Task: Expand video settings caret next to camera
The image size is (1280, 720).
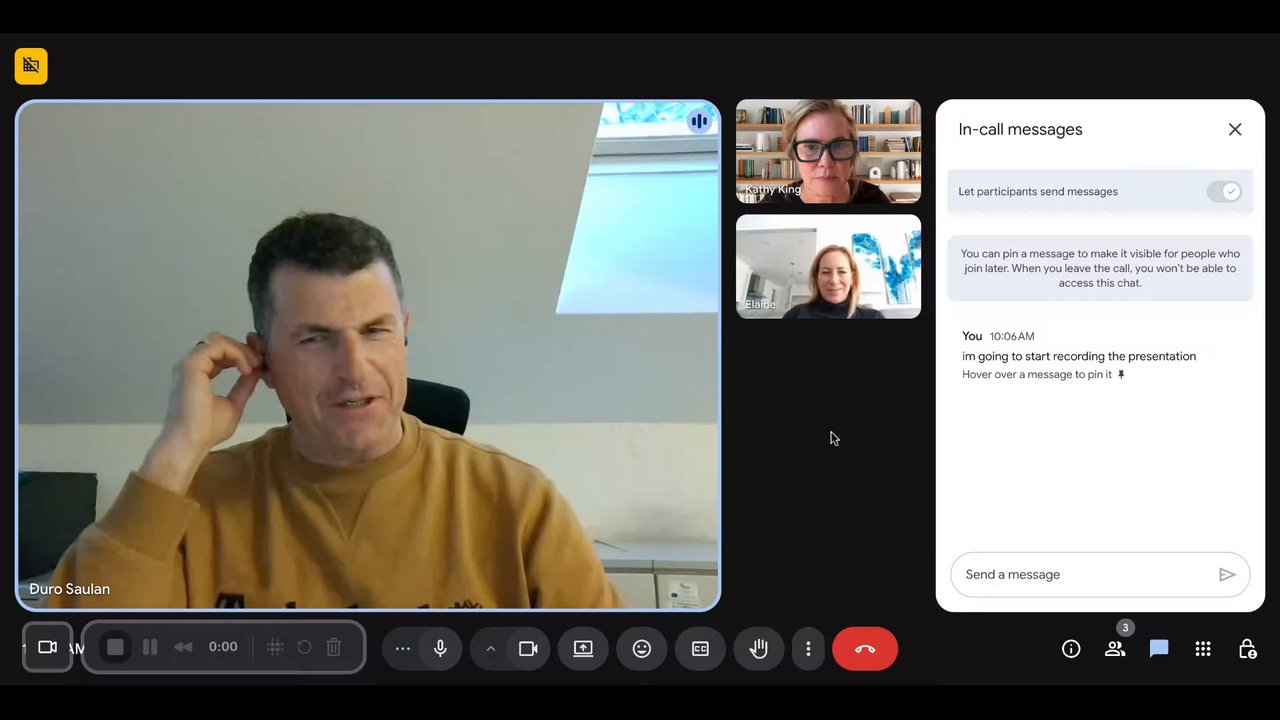Action: click(490, 648)
